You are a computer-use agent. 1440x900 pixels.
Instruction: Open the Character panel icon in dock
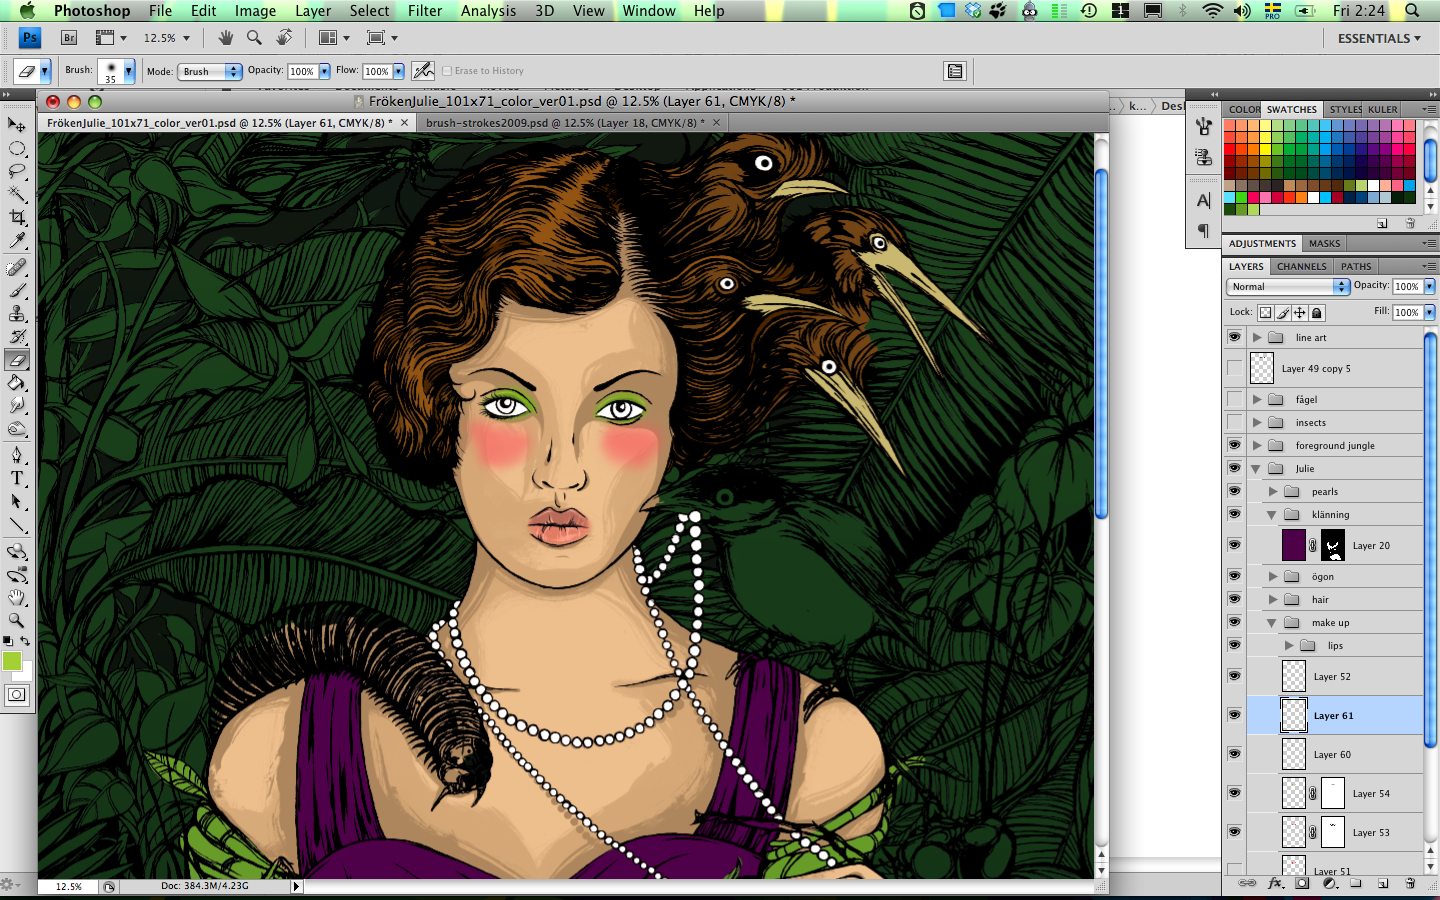pyautogui.click(x=1204, y=201)
